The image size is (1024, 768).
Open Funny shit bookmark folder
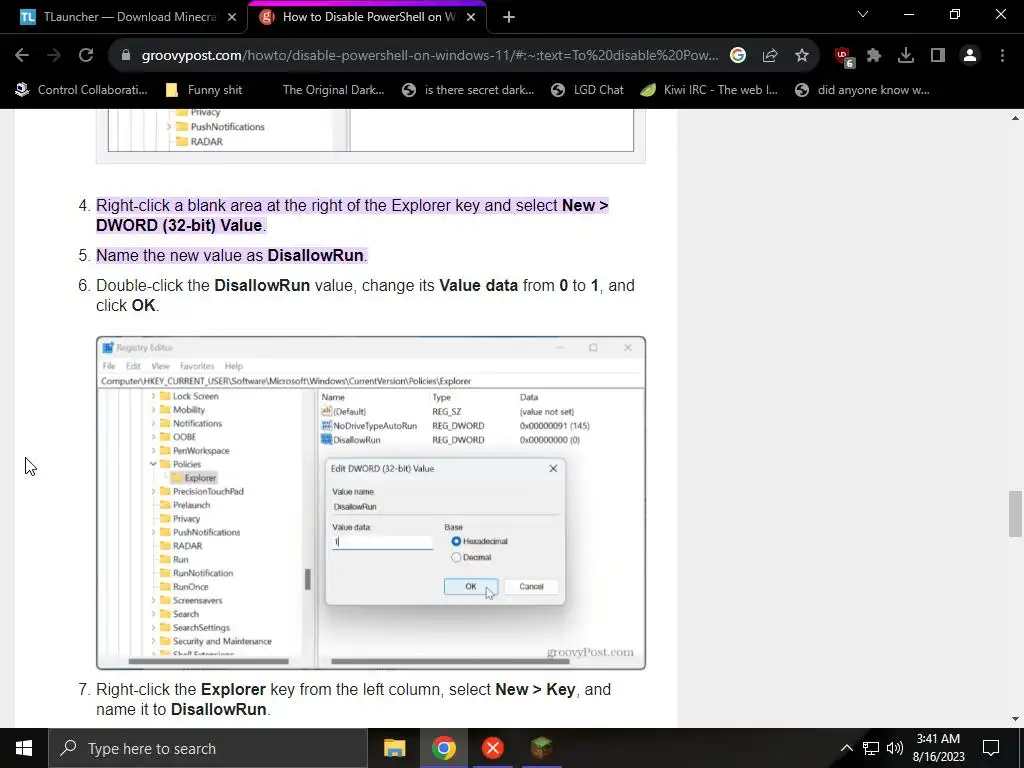click(204, 90)
